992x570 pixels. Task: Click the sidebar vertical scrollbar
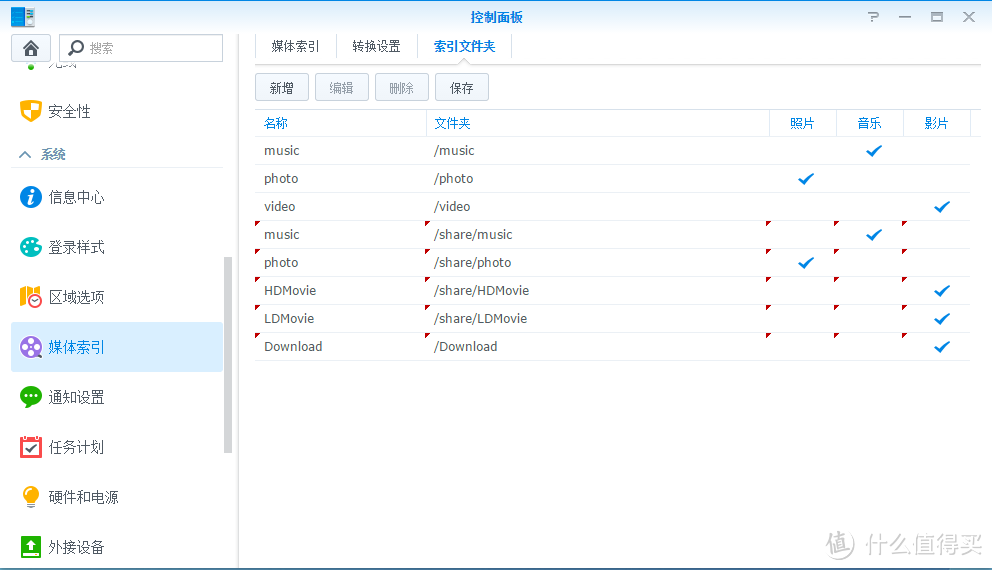point(228,355)
